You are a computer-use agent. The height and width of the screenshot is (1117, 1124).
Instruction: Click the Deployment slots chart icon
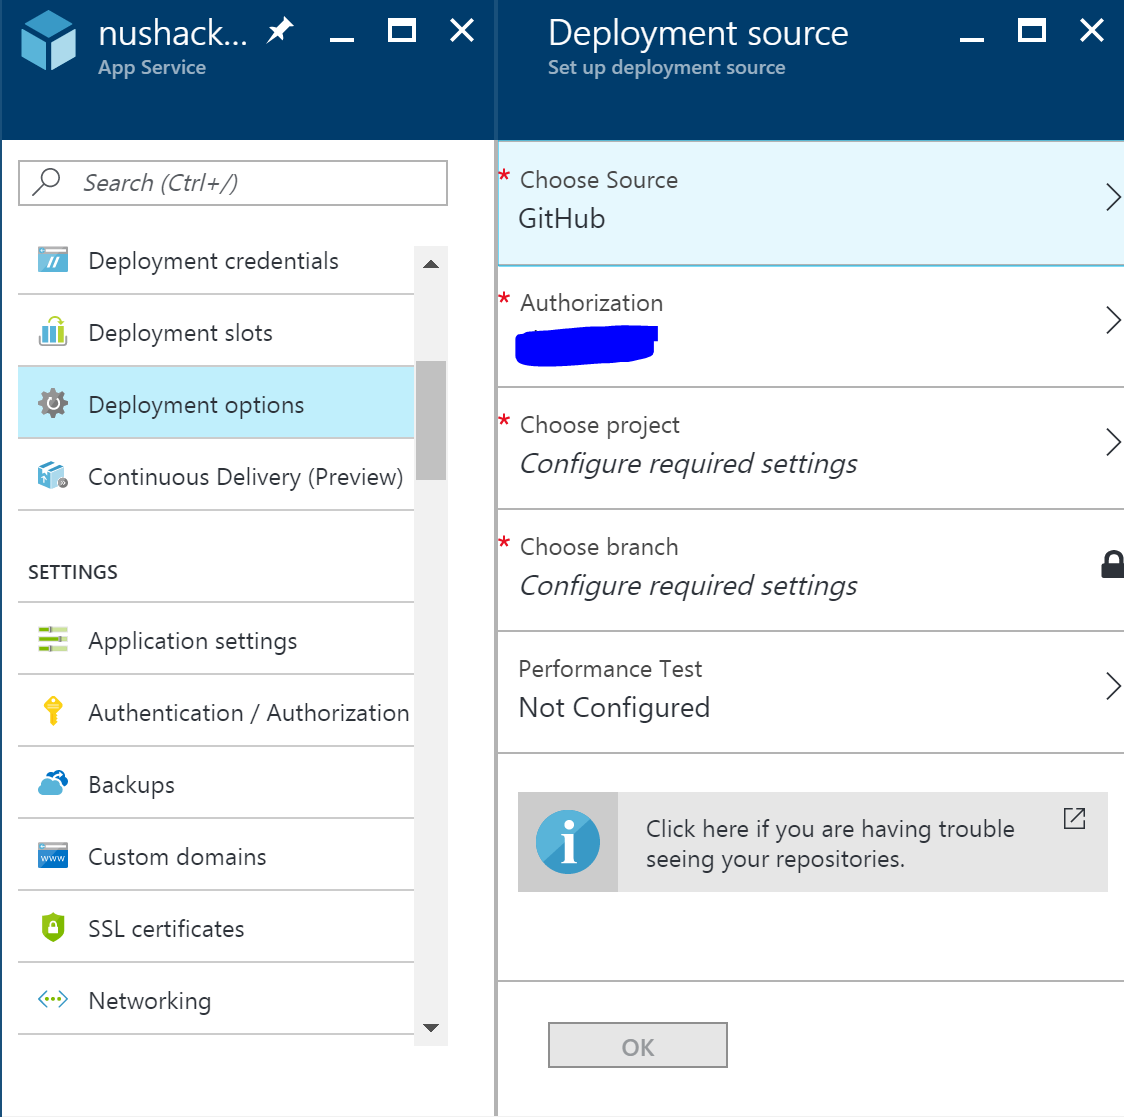[x=53, y=331]
